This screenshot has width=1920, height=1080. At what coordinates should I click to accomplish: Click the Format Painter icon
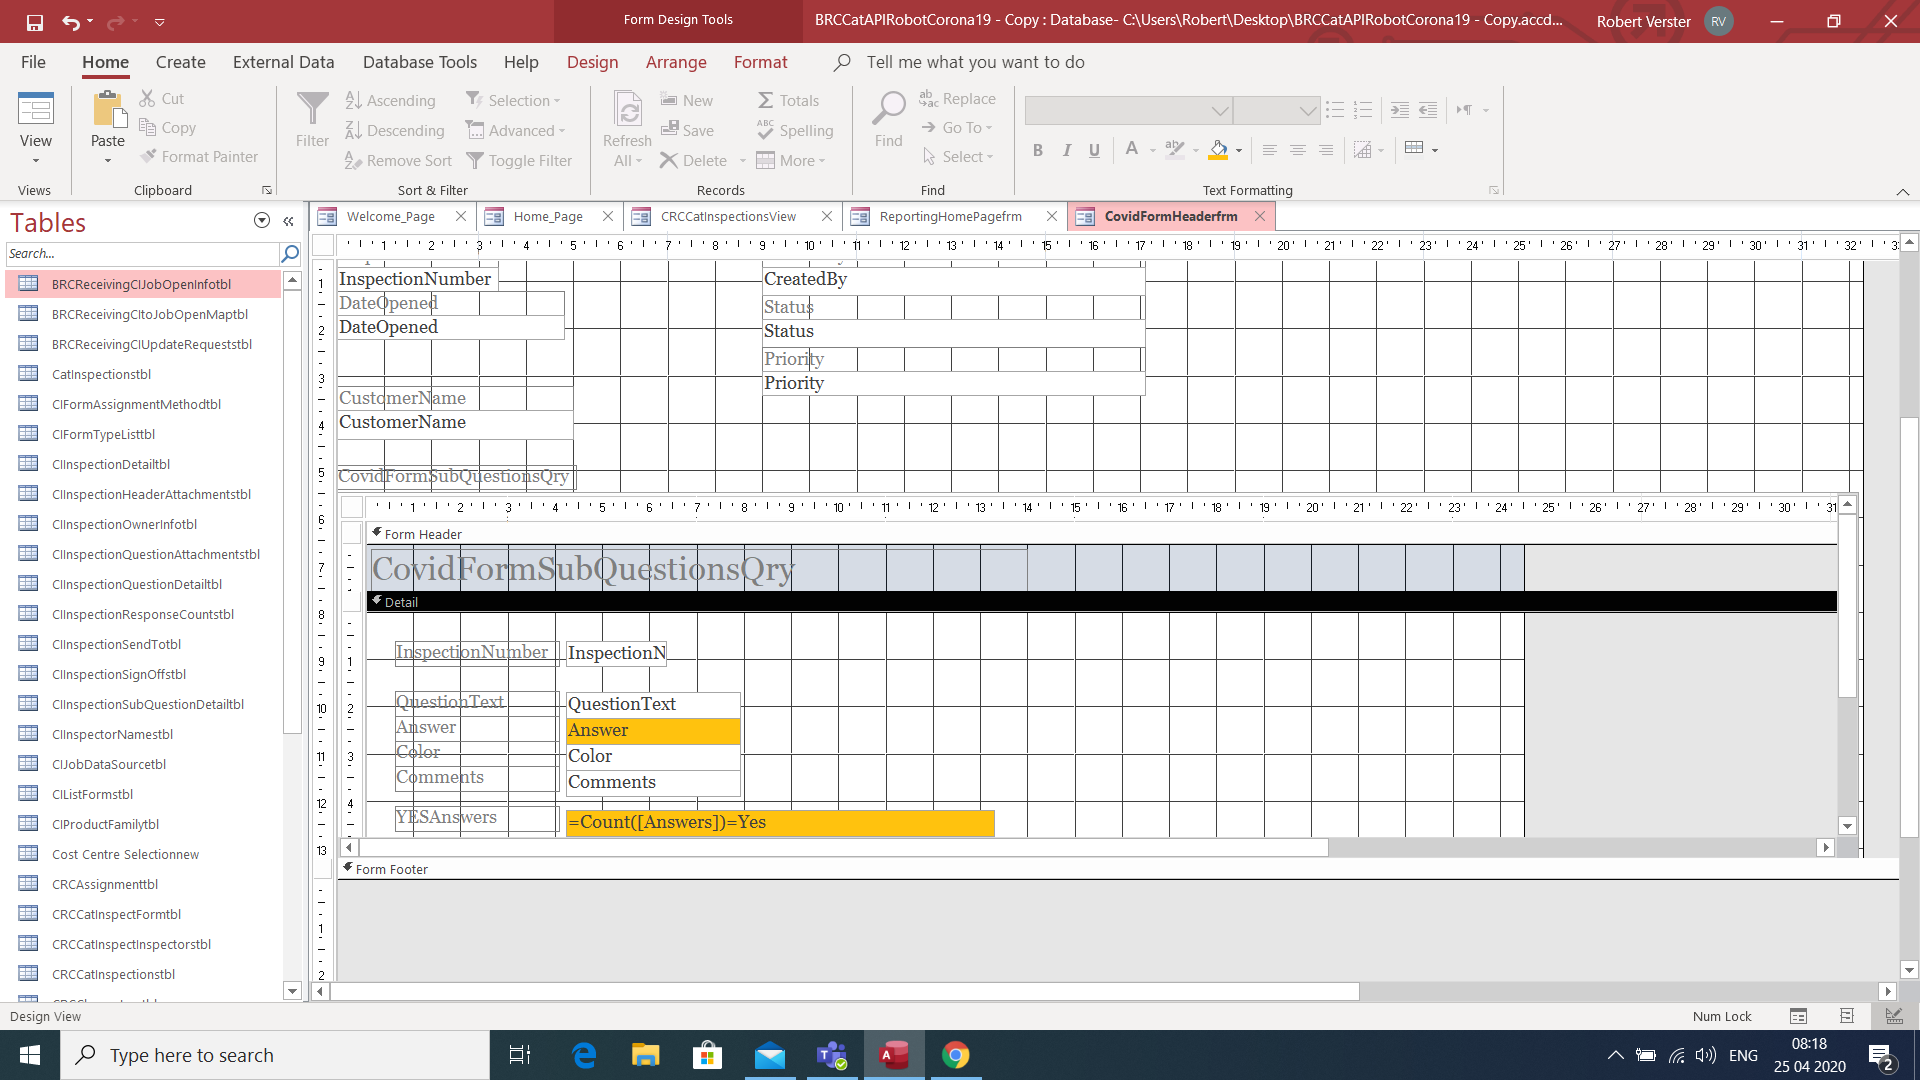tap(149, 157)
